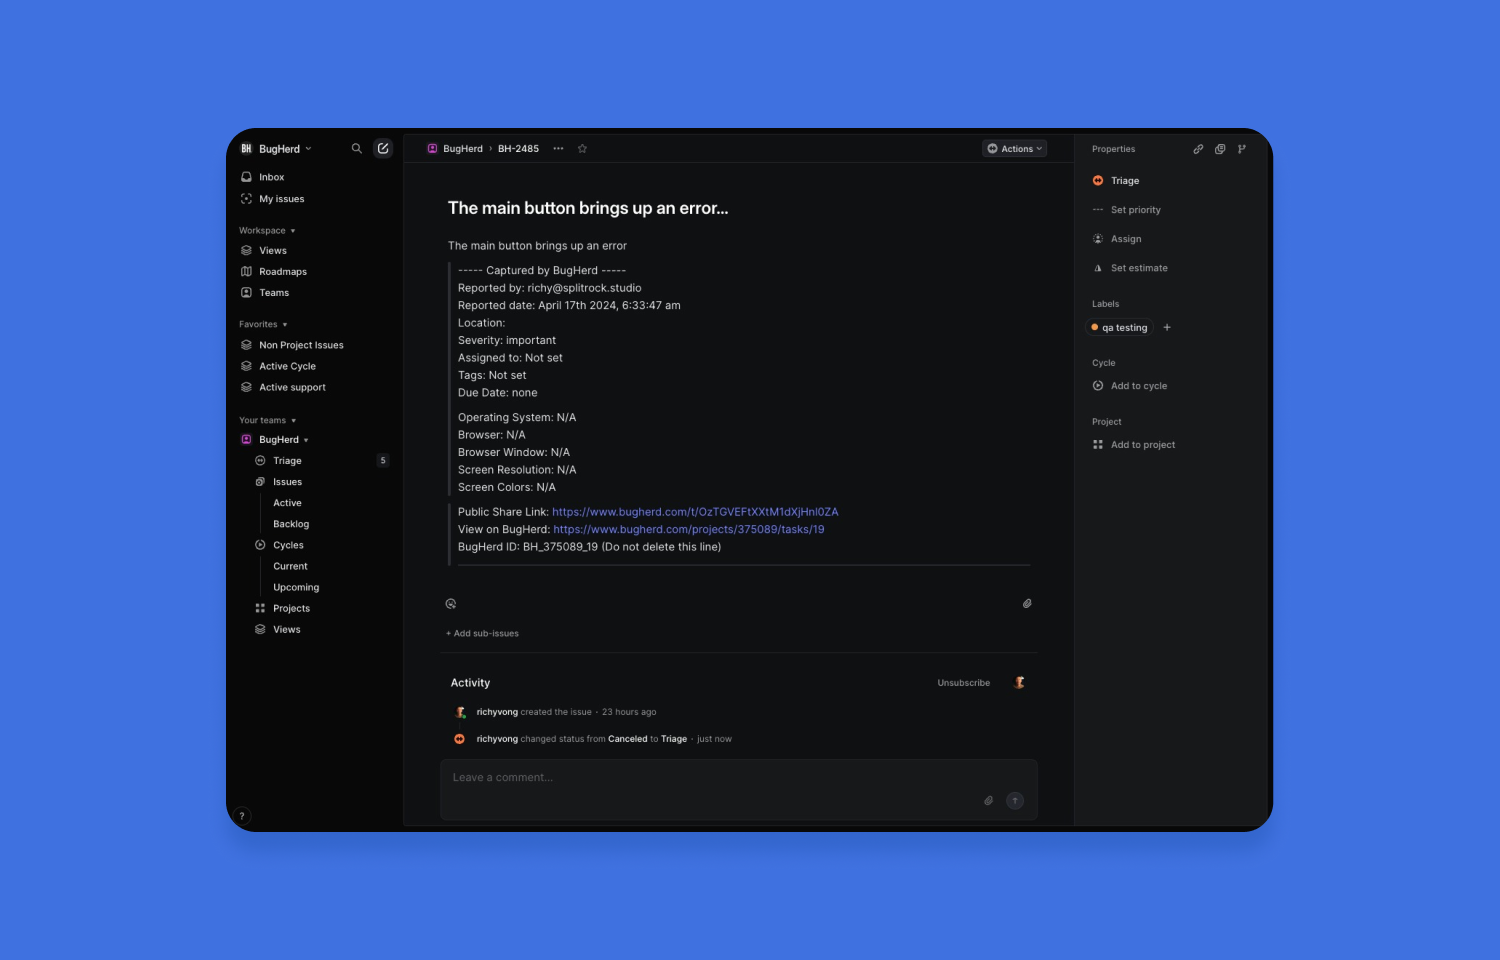Click the copy issue ID icon in Properties
Image resolution: width=1500 pixels, height=960 pixels.
click(1220, 149)
